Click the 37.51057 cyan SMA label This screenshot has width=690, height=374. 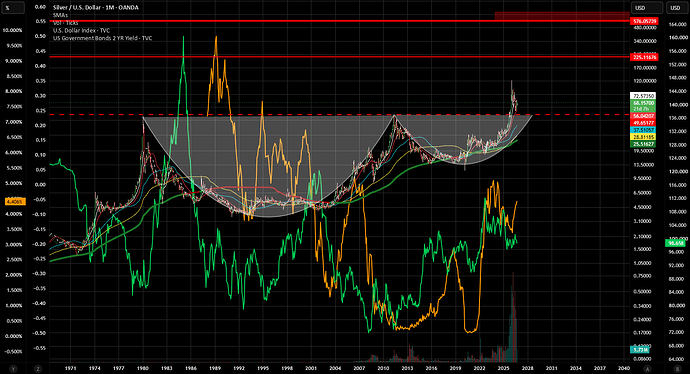[x=643, y=130]
